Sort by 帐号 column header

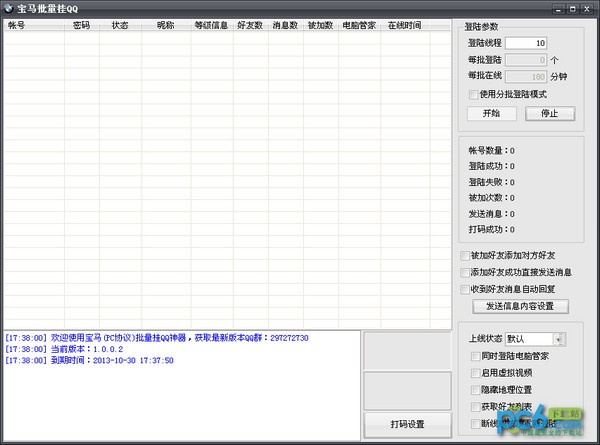coord(34,25)
